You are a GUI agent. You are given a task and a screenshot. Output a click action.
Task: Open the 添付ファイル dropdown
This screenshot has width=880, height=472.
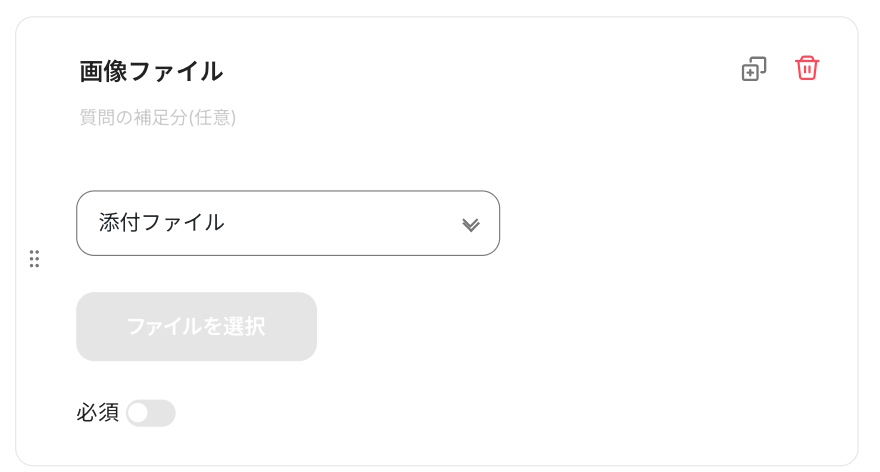[x=288, y=223]
